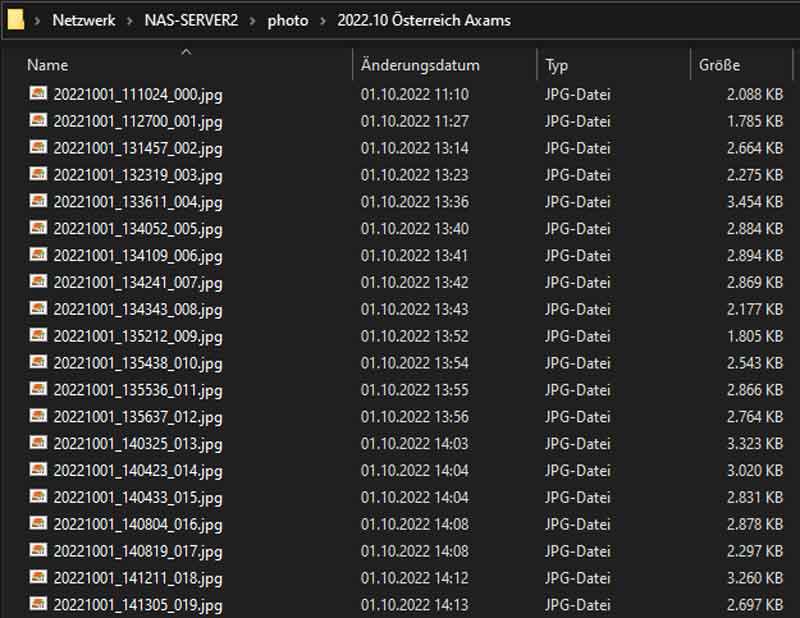
Task: Select file name 20221001_140819_017.jpg
Action: point(138,552)
